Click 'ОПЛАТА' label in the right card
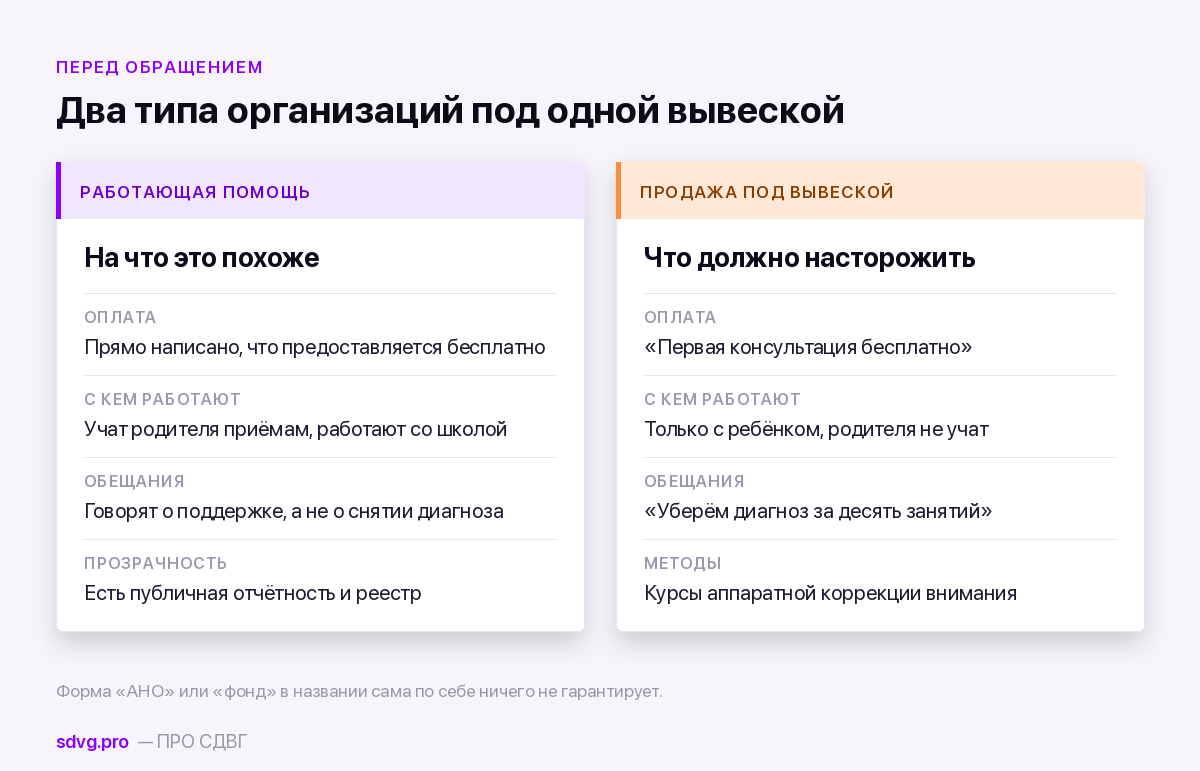The width and height of the screenshot is (1200, 771). tap(680, 317)
